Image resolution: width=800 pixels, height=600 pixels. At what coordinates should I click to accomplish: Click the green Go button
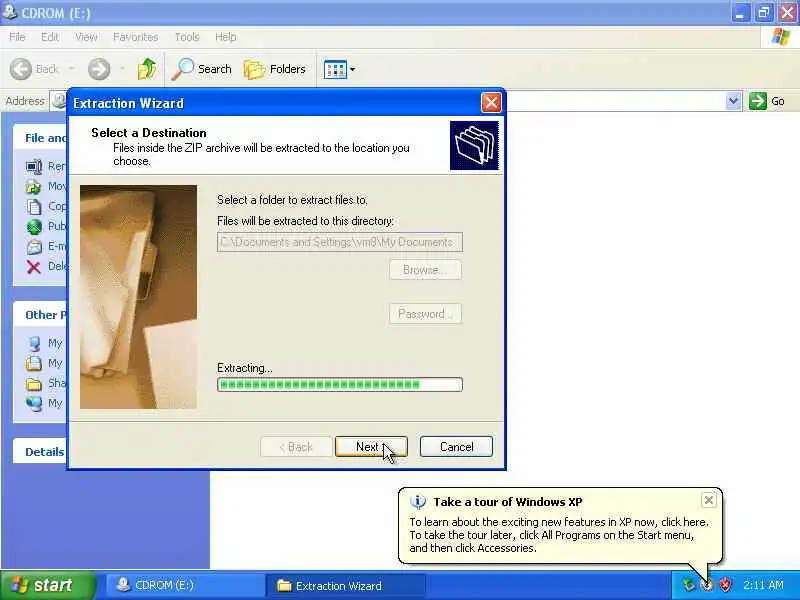(767, 101)
